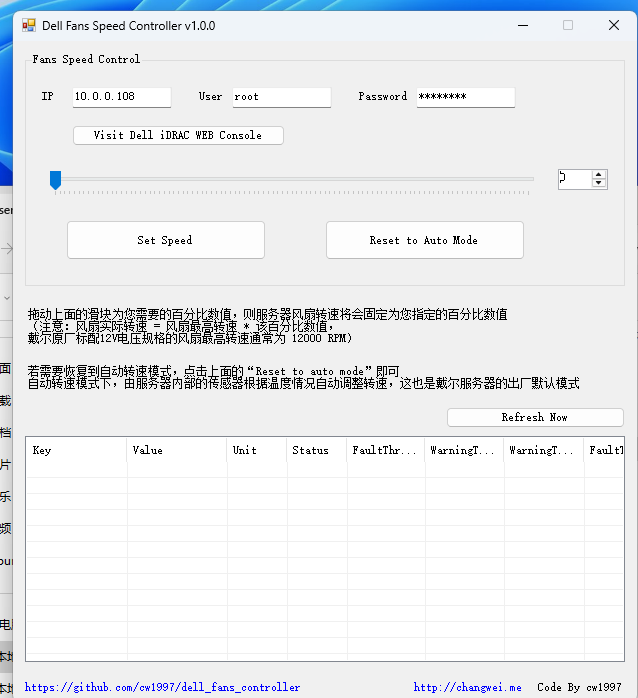Select the Password input field
Image resolution: width=638 pixels, height=698 pixels.
click(466, 97)
